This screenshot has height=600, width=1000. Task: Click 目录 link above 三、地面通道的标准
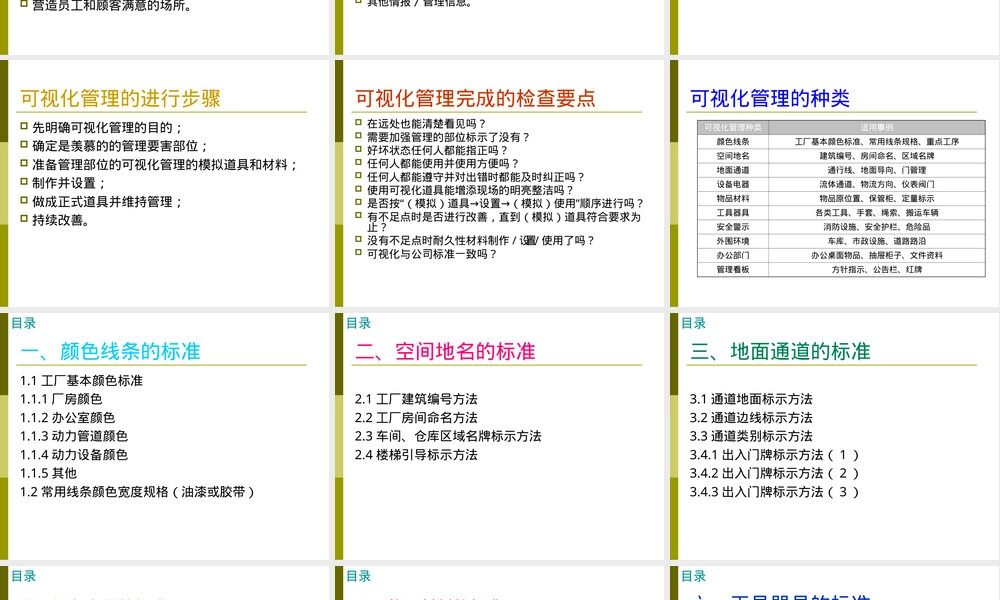[x=693, y=323]
